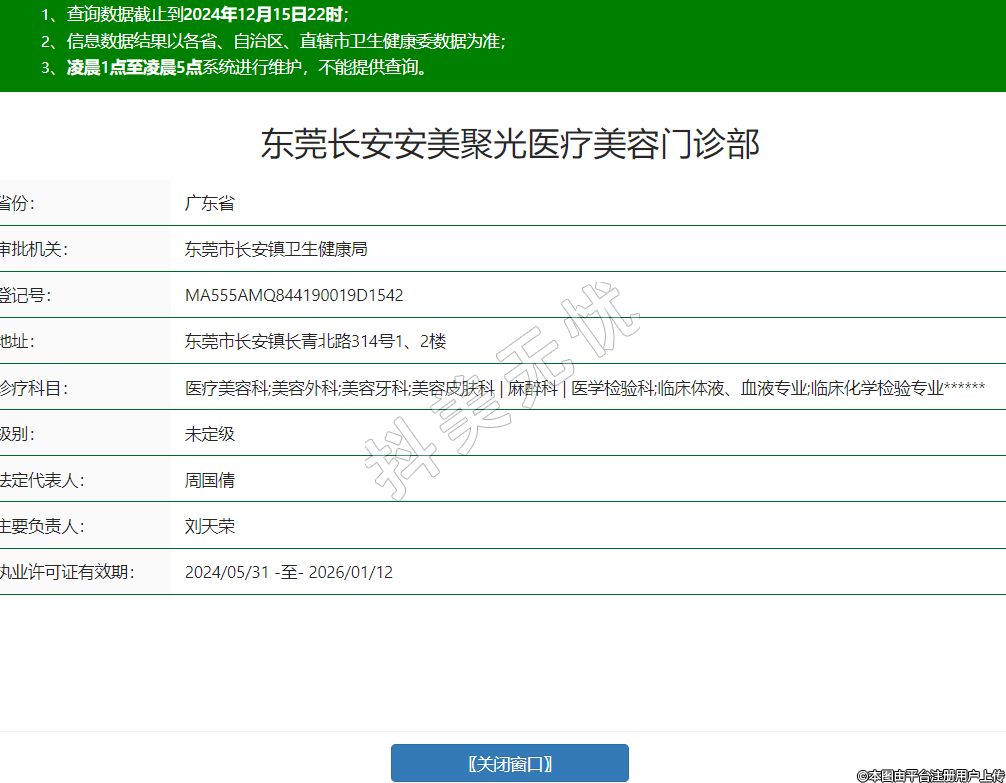This screenshot has width=1006, height=783.
Task: Click the grade value 未定级
Action: [x=209, y=434]
